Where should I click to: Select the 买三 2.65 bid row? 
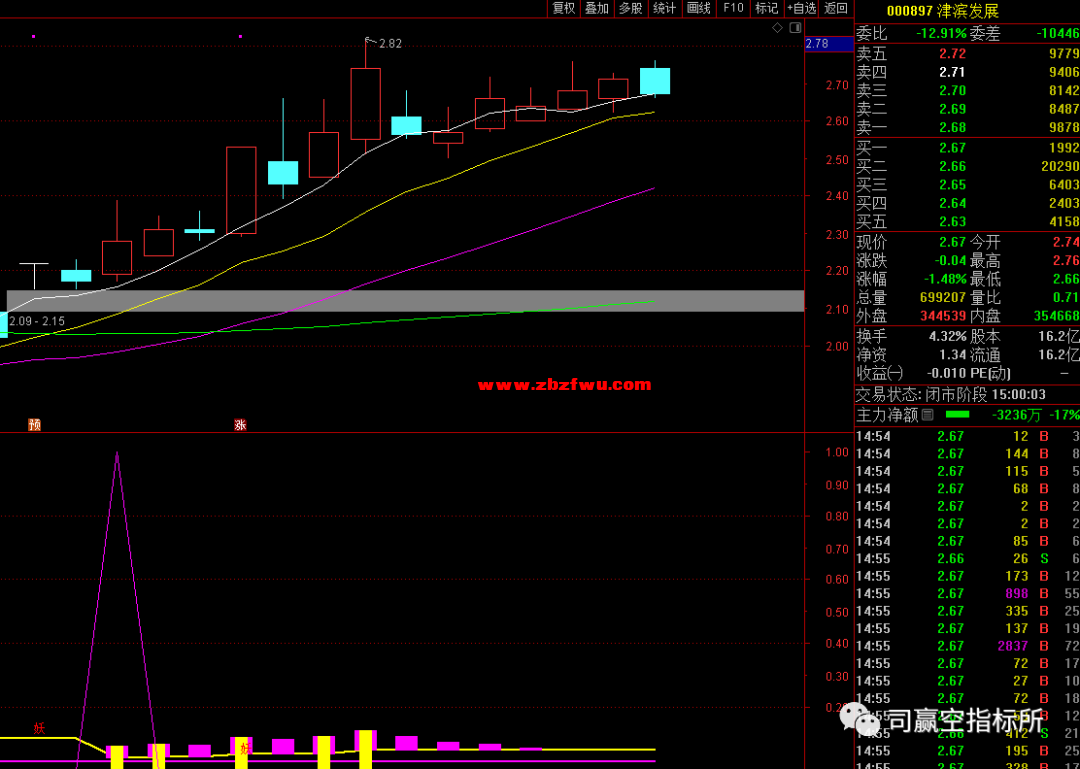point(967,185)
